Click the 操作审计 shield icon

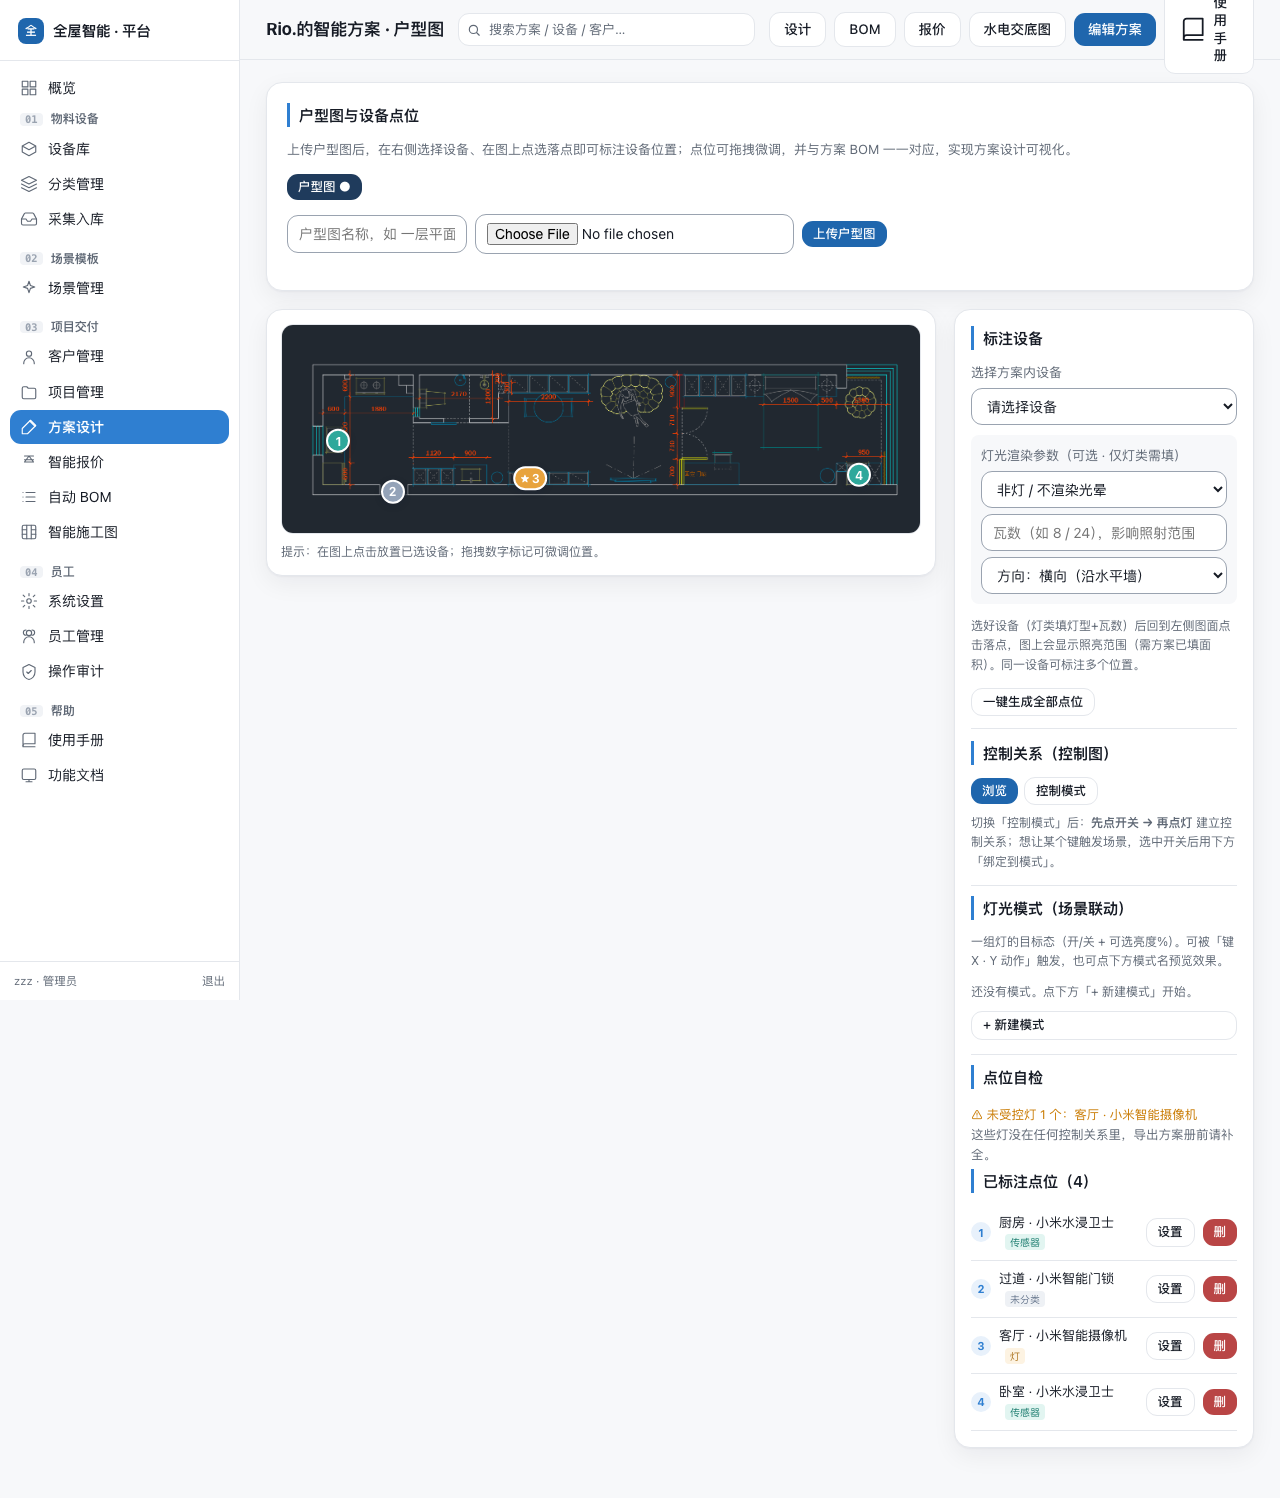pyautogui.click(x=29, y=671)
